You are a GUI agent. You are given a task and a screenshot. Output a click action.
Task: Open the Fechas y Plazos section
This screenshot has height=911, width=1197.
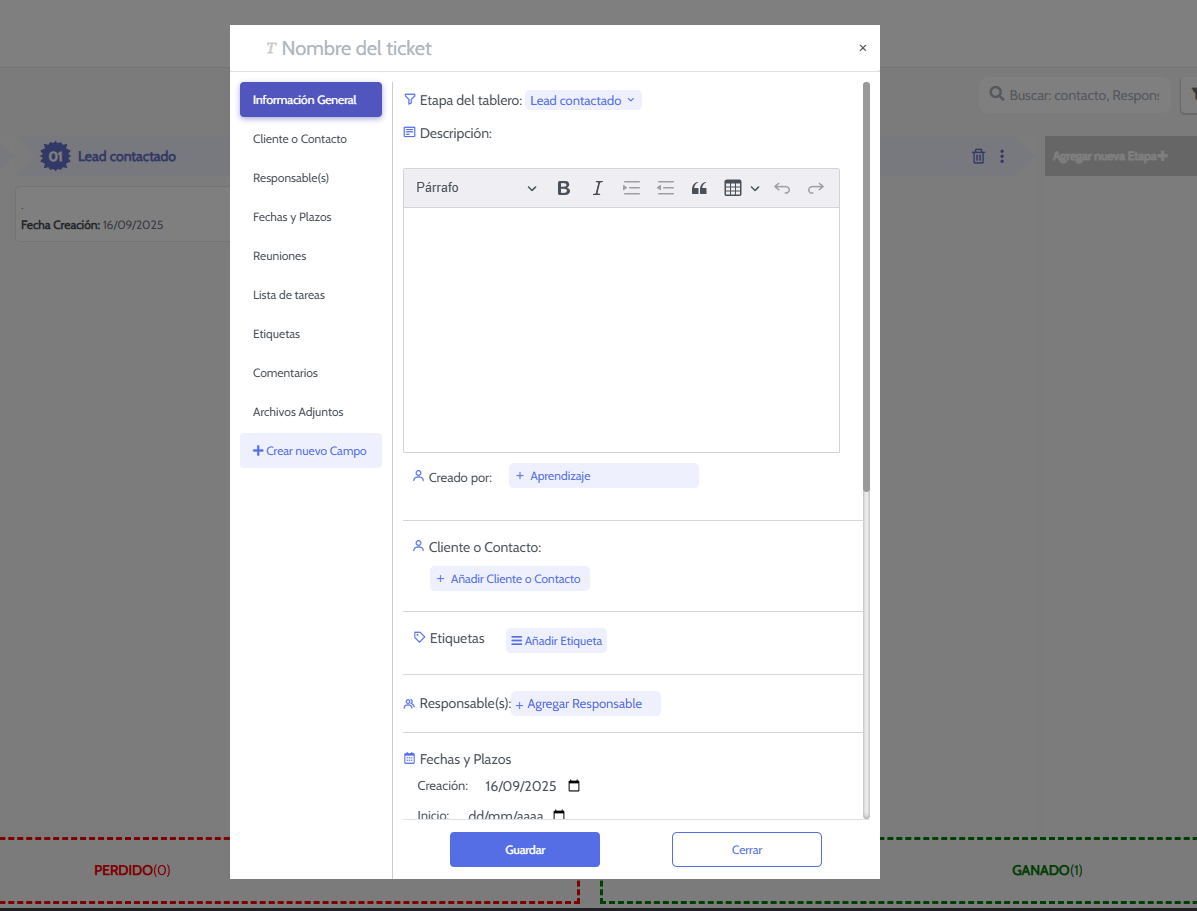[x=292, y=217]
